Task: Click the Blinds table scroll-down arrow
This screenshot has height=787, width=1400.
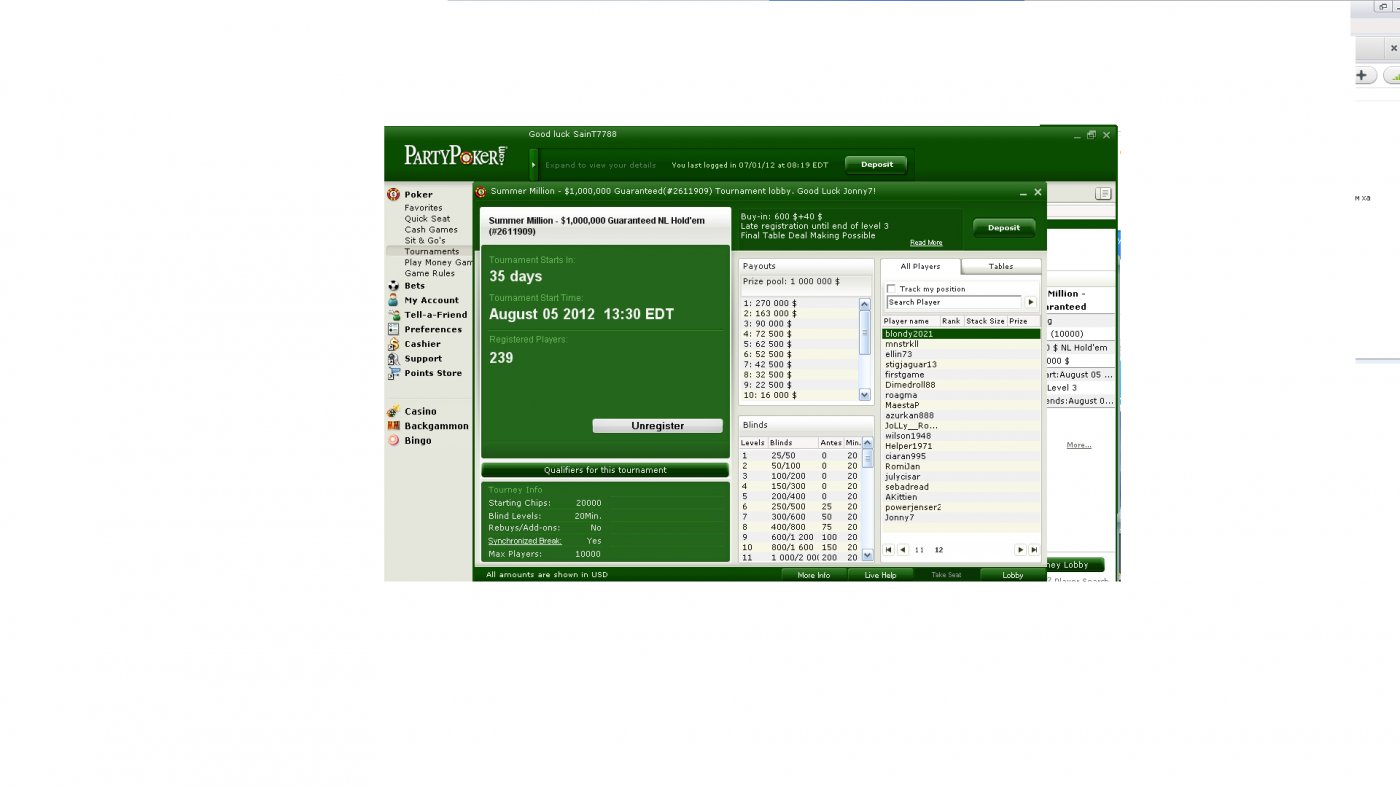Action: pos(867,555)
